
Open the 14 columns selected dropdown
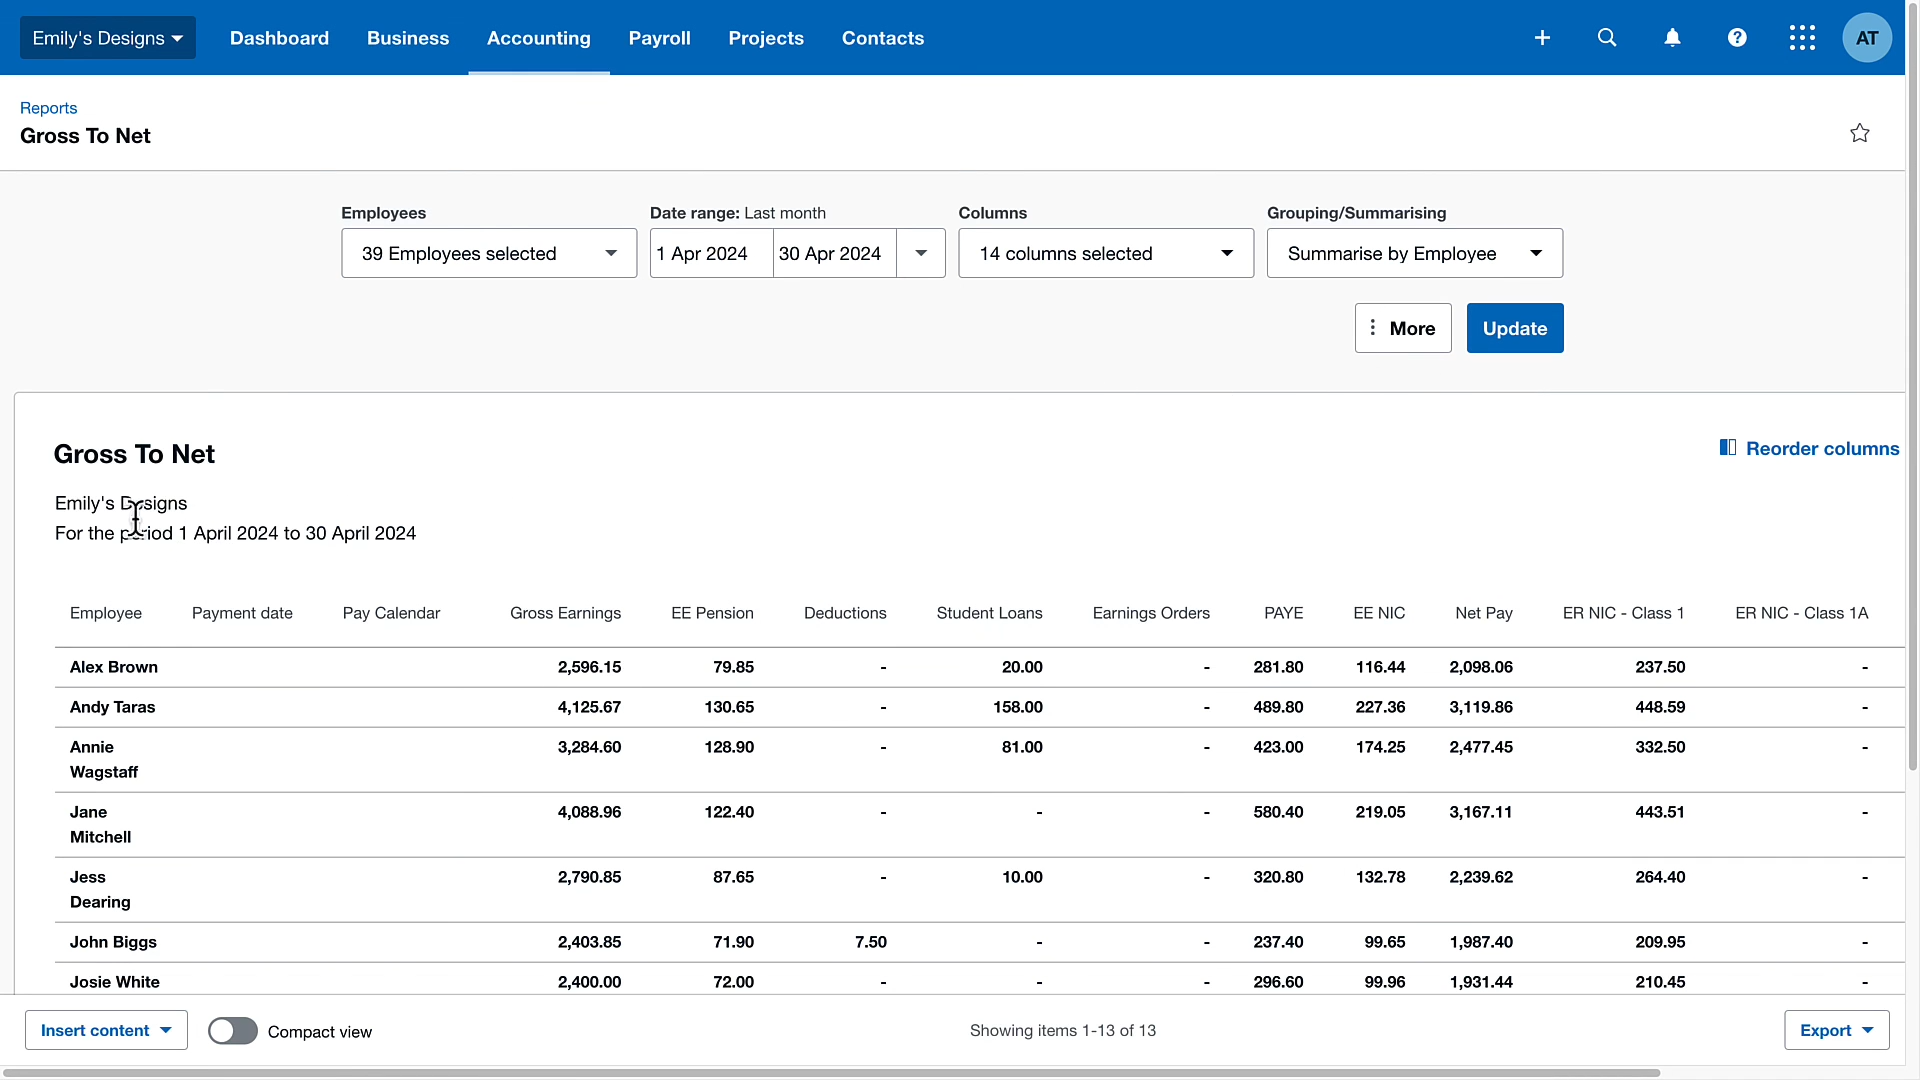pyautogui.click(x=1106, y=253)
